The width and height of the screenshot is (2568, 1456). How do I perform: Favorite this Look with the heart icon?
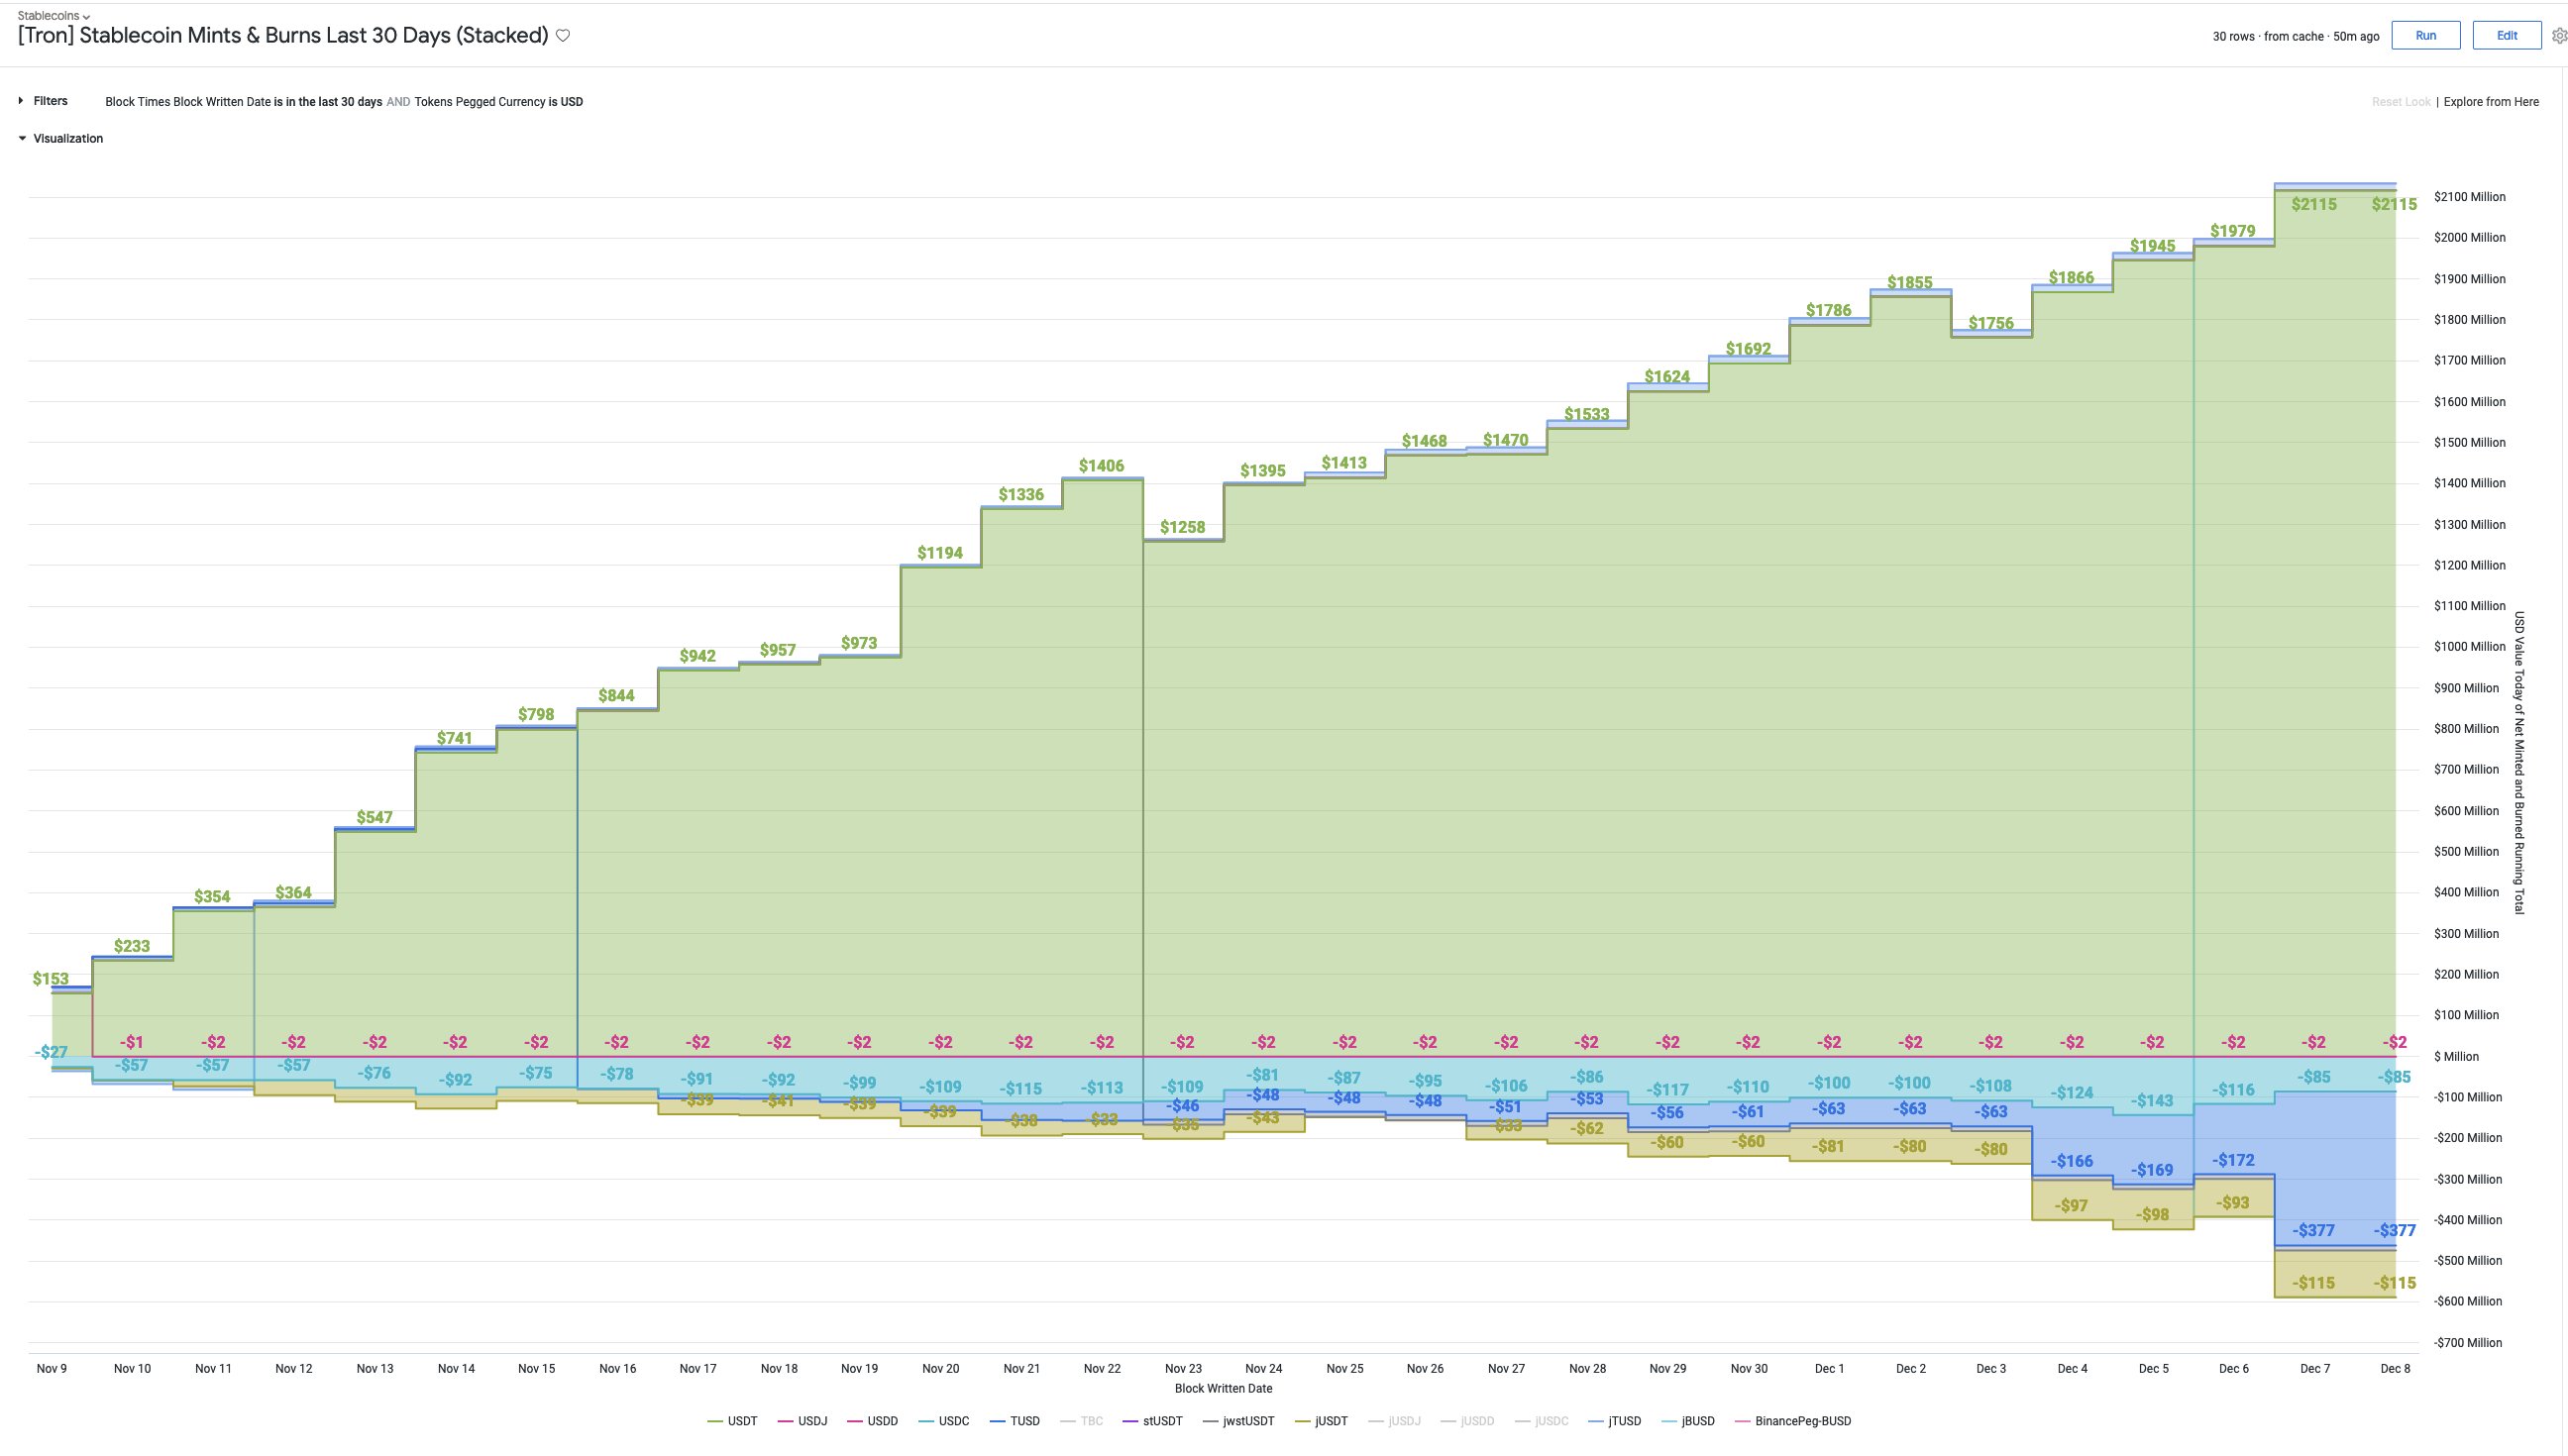(x=563, y=36)
